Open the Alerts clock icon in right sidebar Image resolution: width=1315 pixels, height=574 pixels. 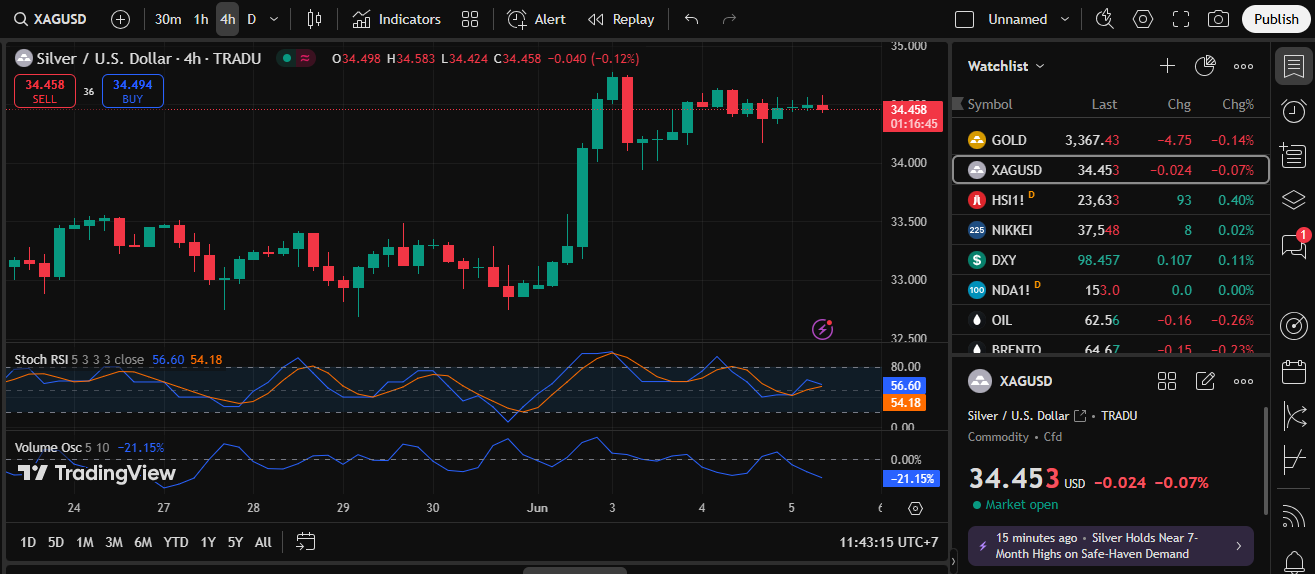click(1293, 110)
